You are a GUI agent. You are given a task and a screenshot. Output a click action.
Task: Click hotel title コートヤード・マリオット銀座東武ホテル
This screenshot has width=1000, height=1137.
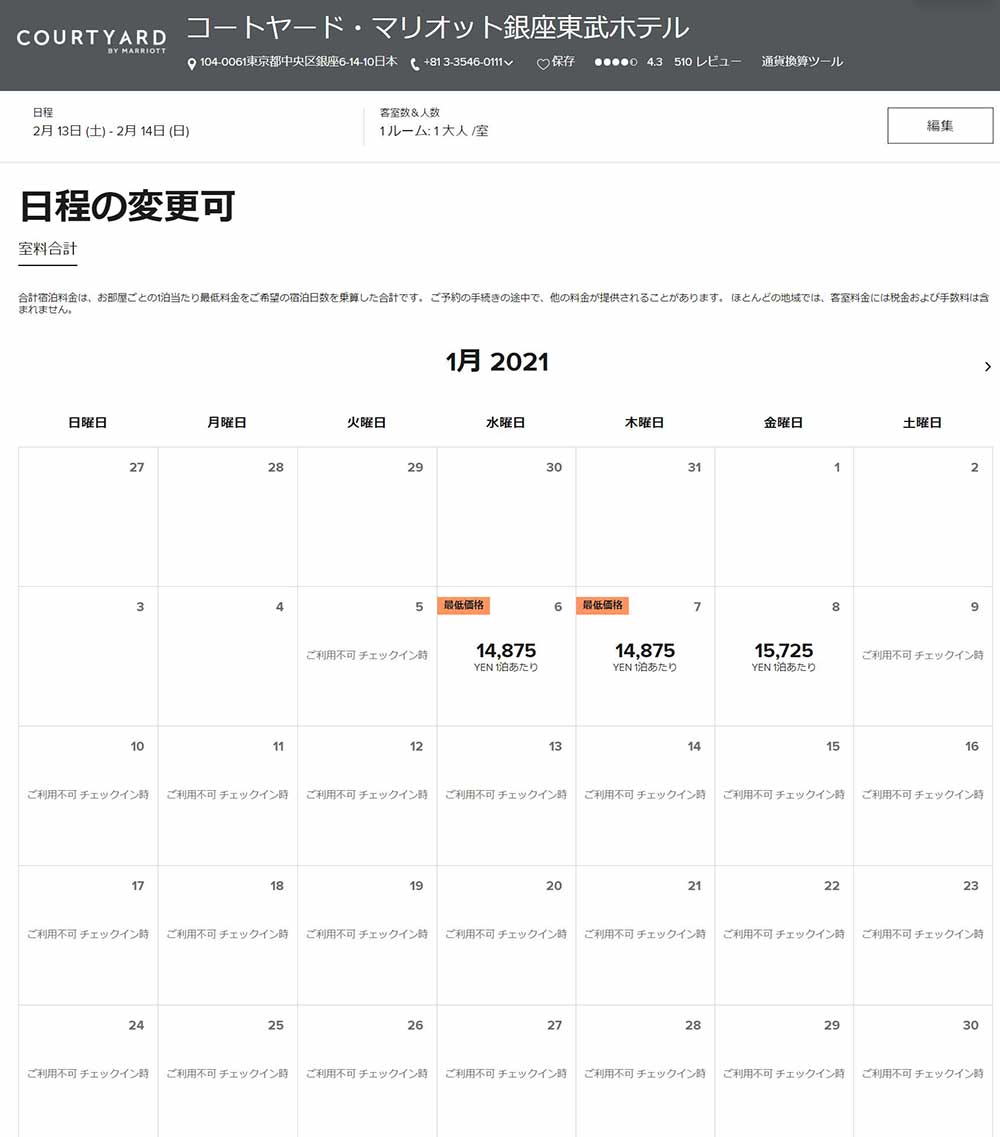pos(438,28)
